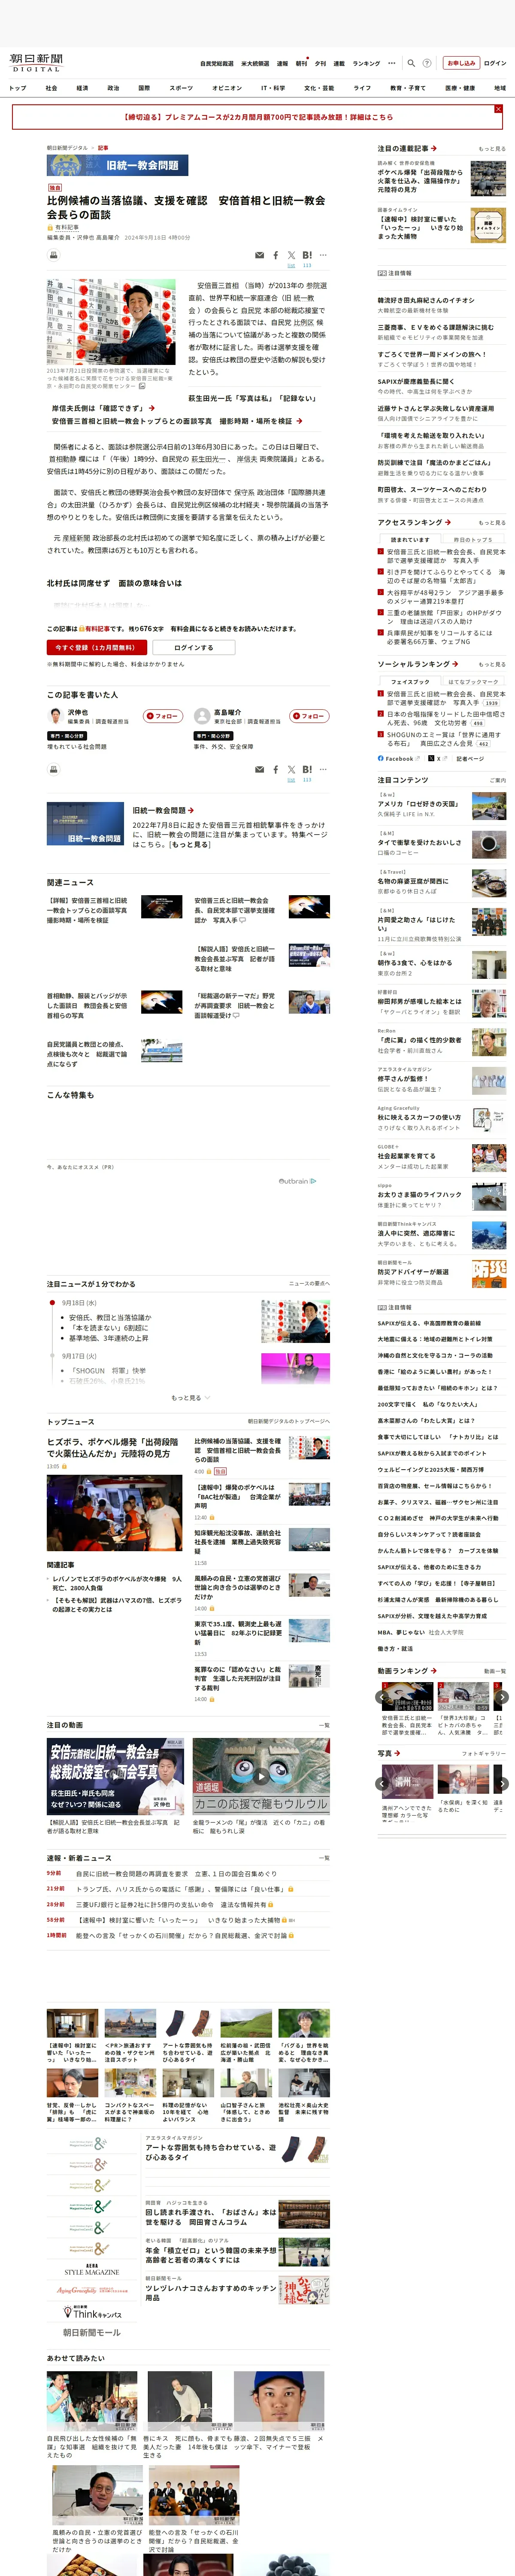The height and width of the screenshot is (2576, 515).
Task: Open the 自民党総裁選 header link
Action: coord(217,63)
